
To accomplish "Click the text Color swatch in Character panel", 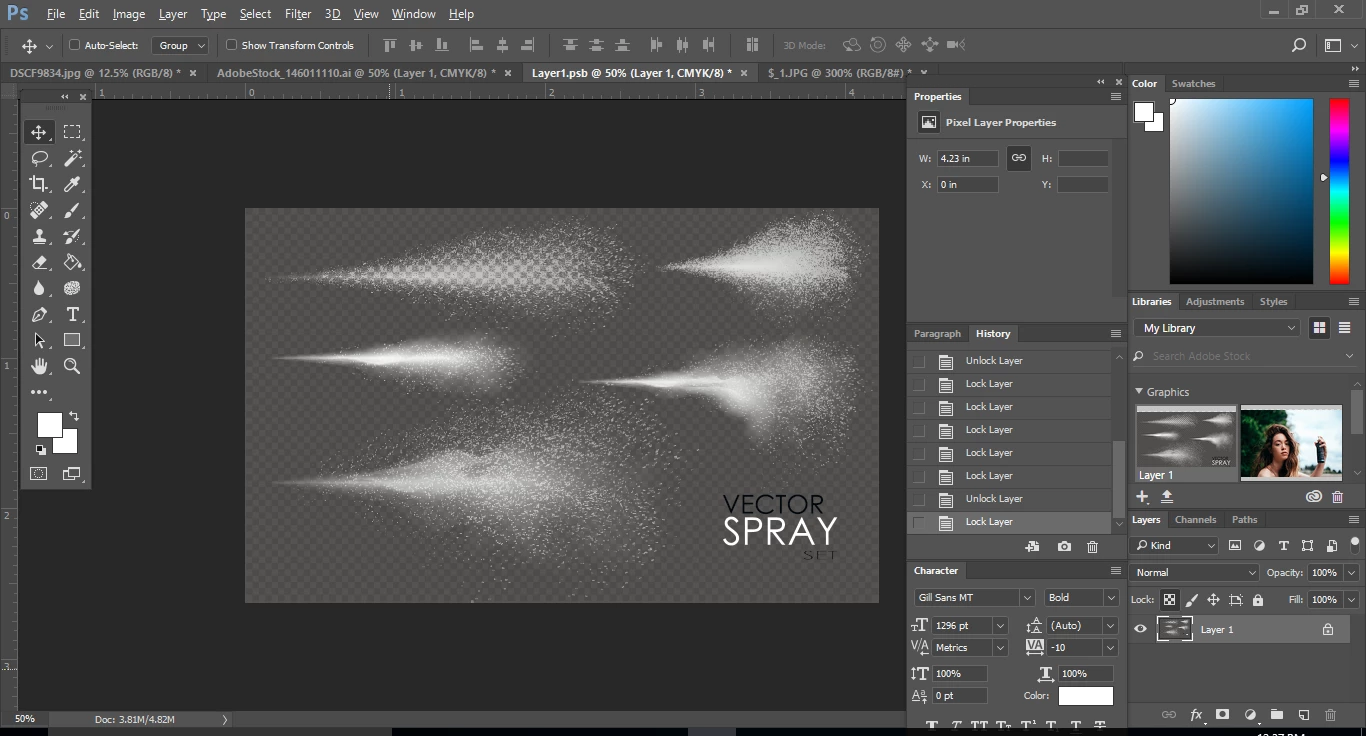I will [x=1086, y=696].
